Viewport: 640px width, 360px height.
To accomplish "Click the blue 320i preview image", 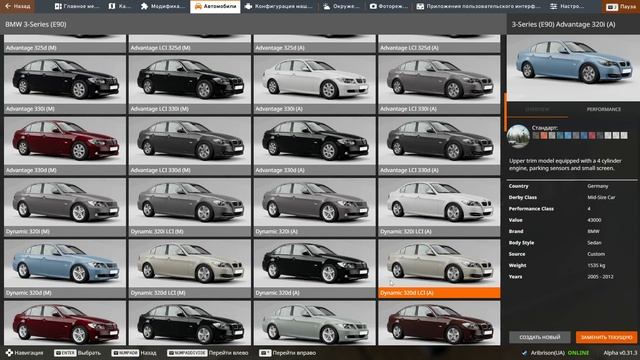I will tap(573, 68).
